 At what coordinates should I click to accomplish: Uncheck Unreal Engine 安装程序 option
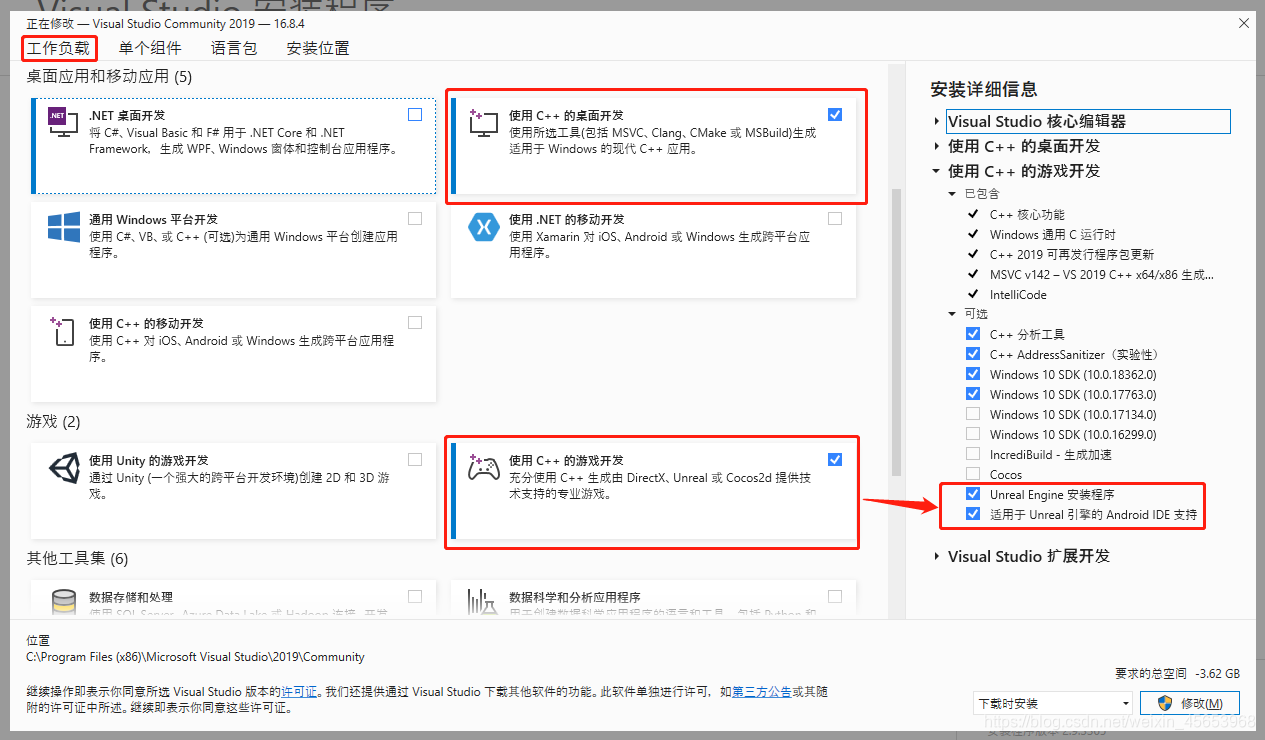click(x=973, y=494)
